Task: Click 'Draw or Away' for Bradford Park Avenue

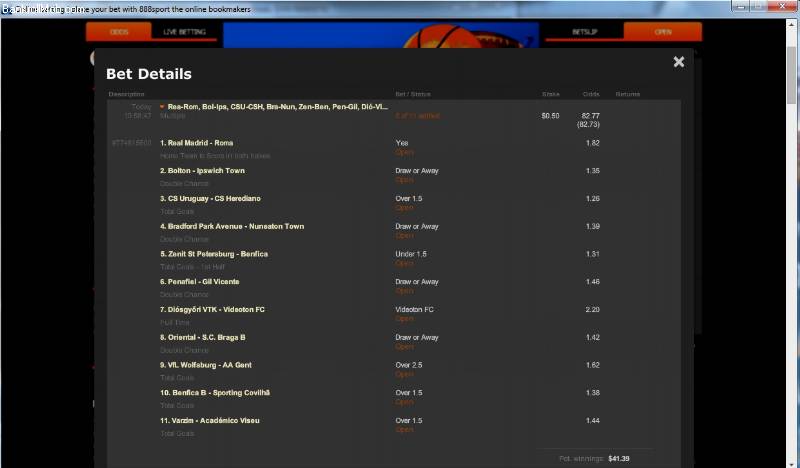Action: 417,226
